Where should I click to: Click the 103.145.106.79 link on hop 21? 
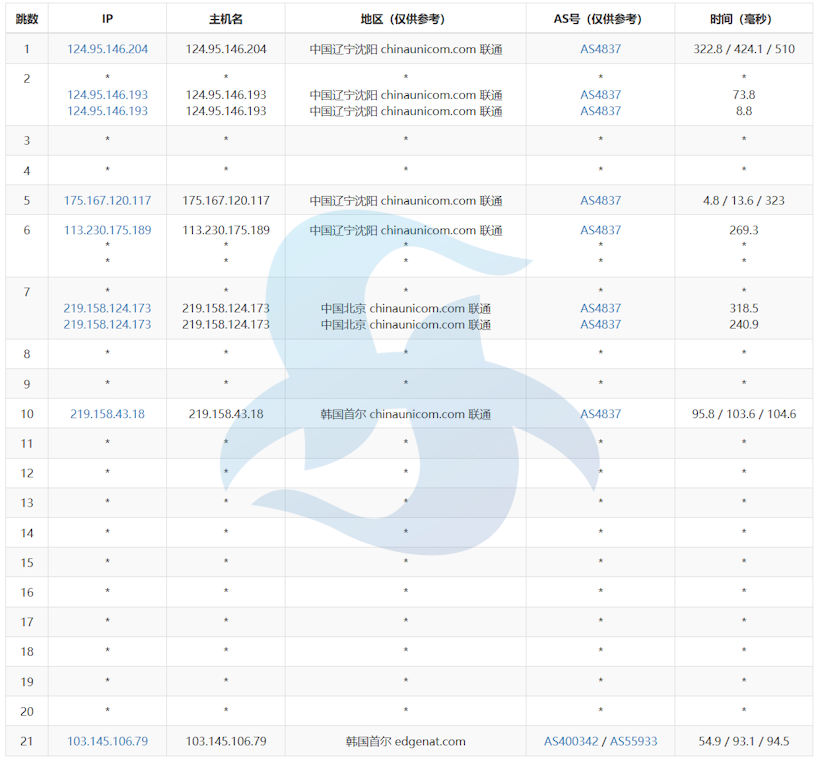click(107, 742)
